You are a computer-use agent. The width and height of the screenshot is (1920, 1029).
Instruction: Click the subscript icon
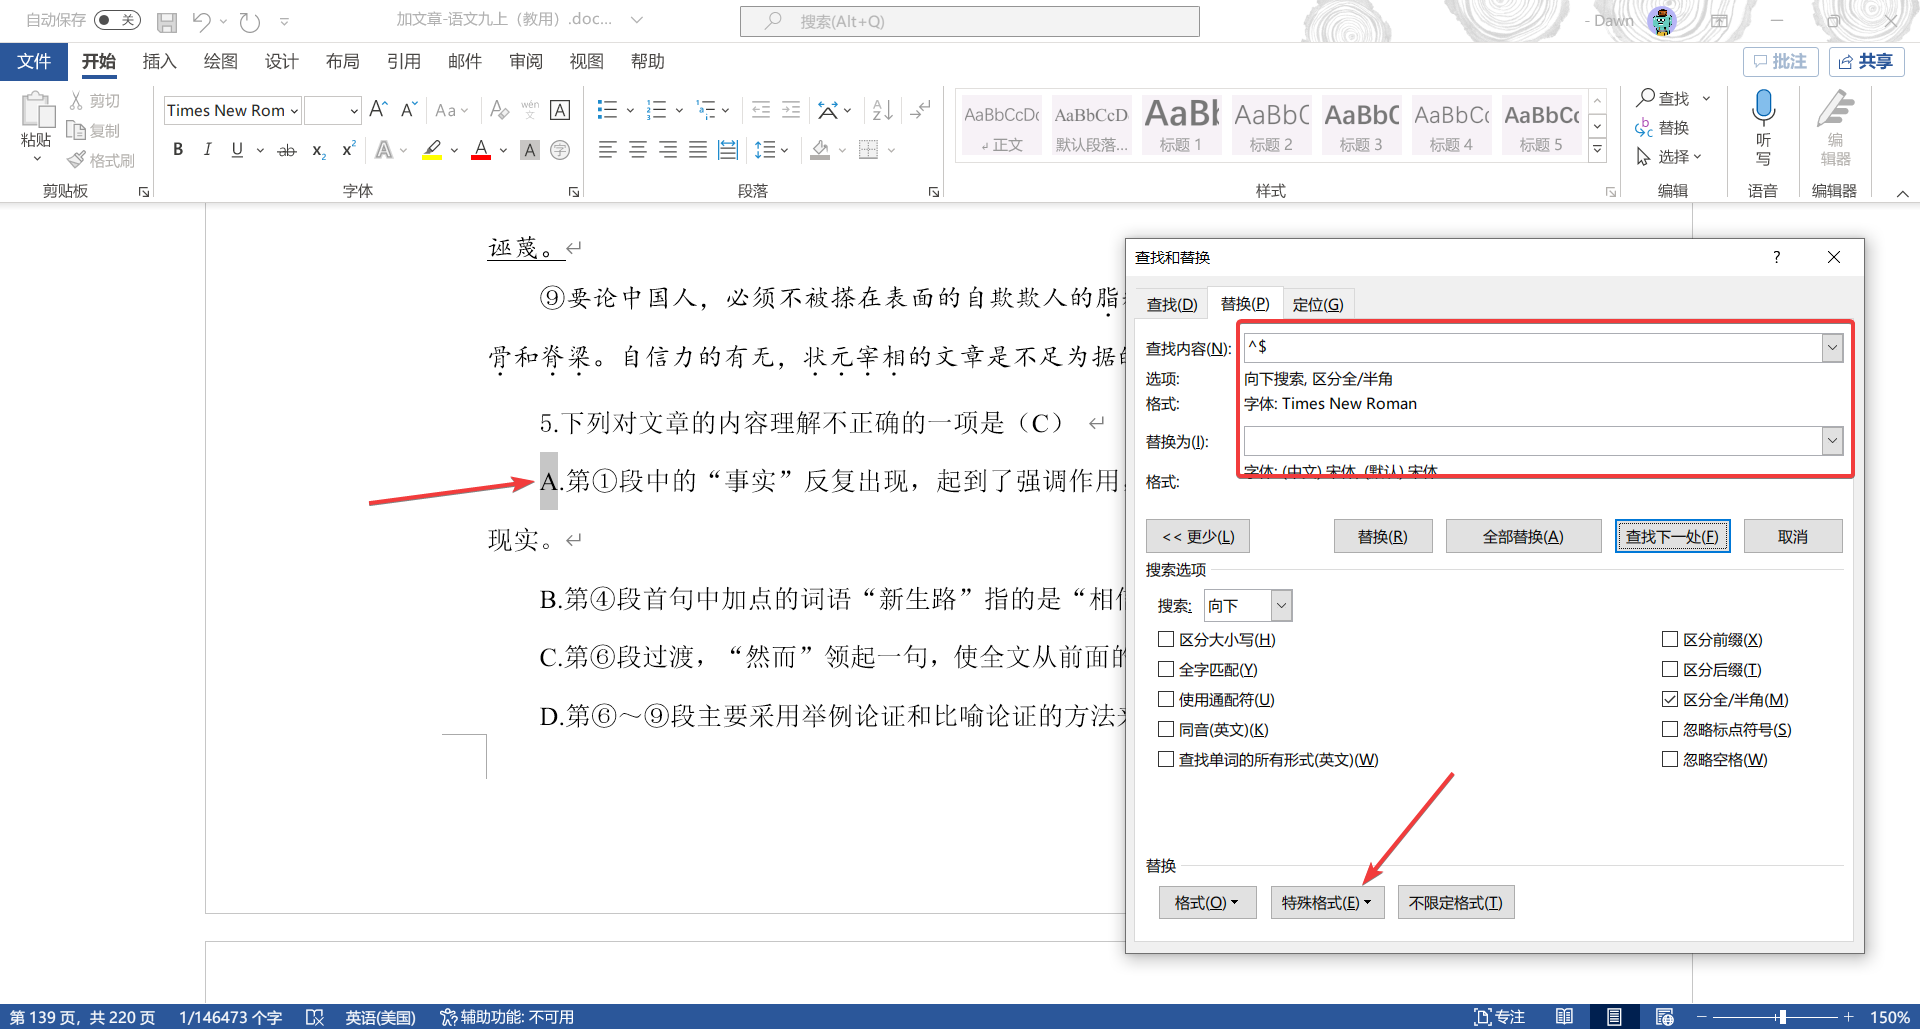point(318,150)
